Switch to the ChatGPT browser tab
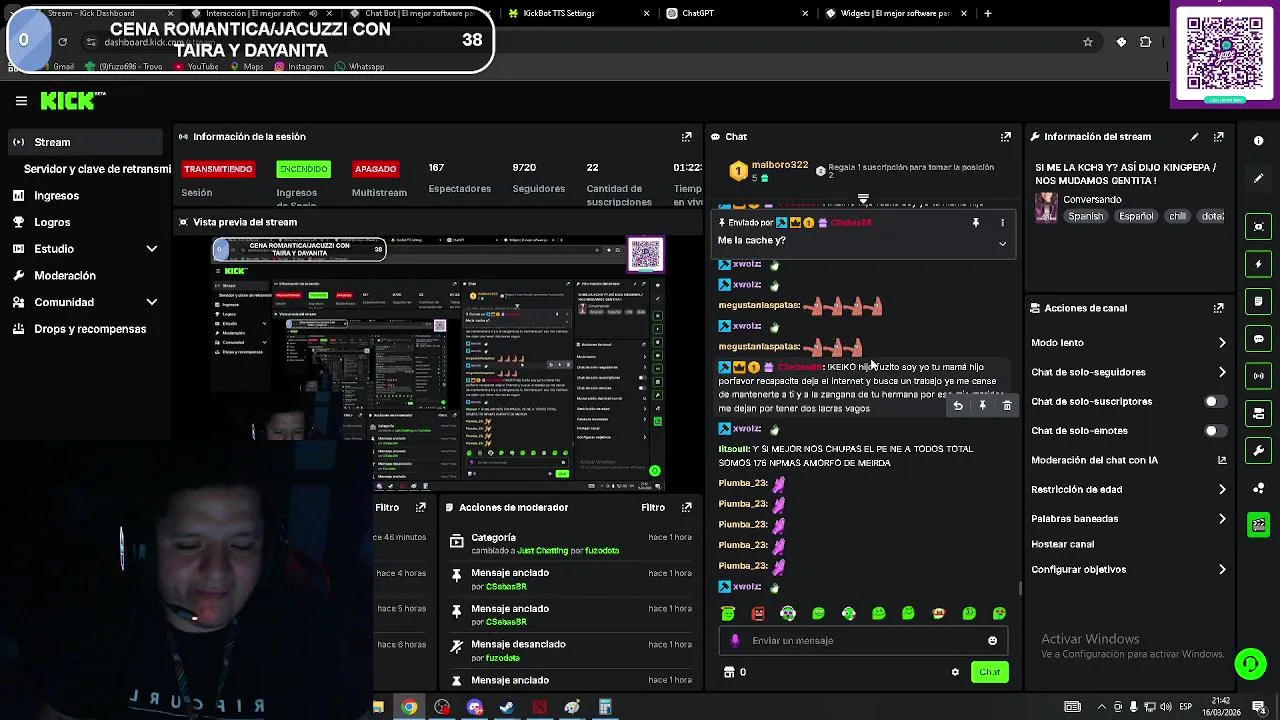 [x=737, y=13]
